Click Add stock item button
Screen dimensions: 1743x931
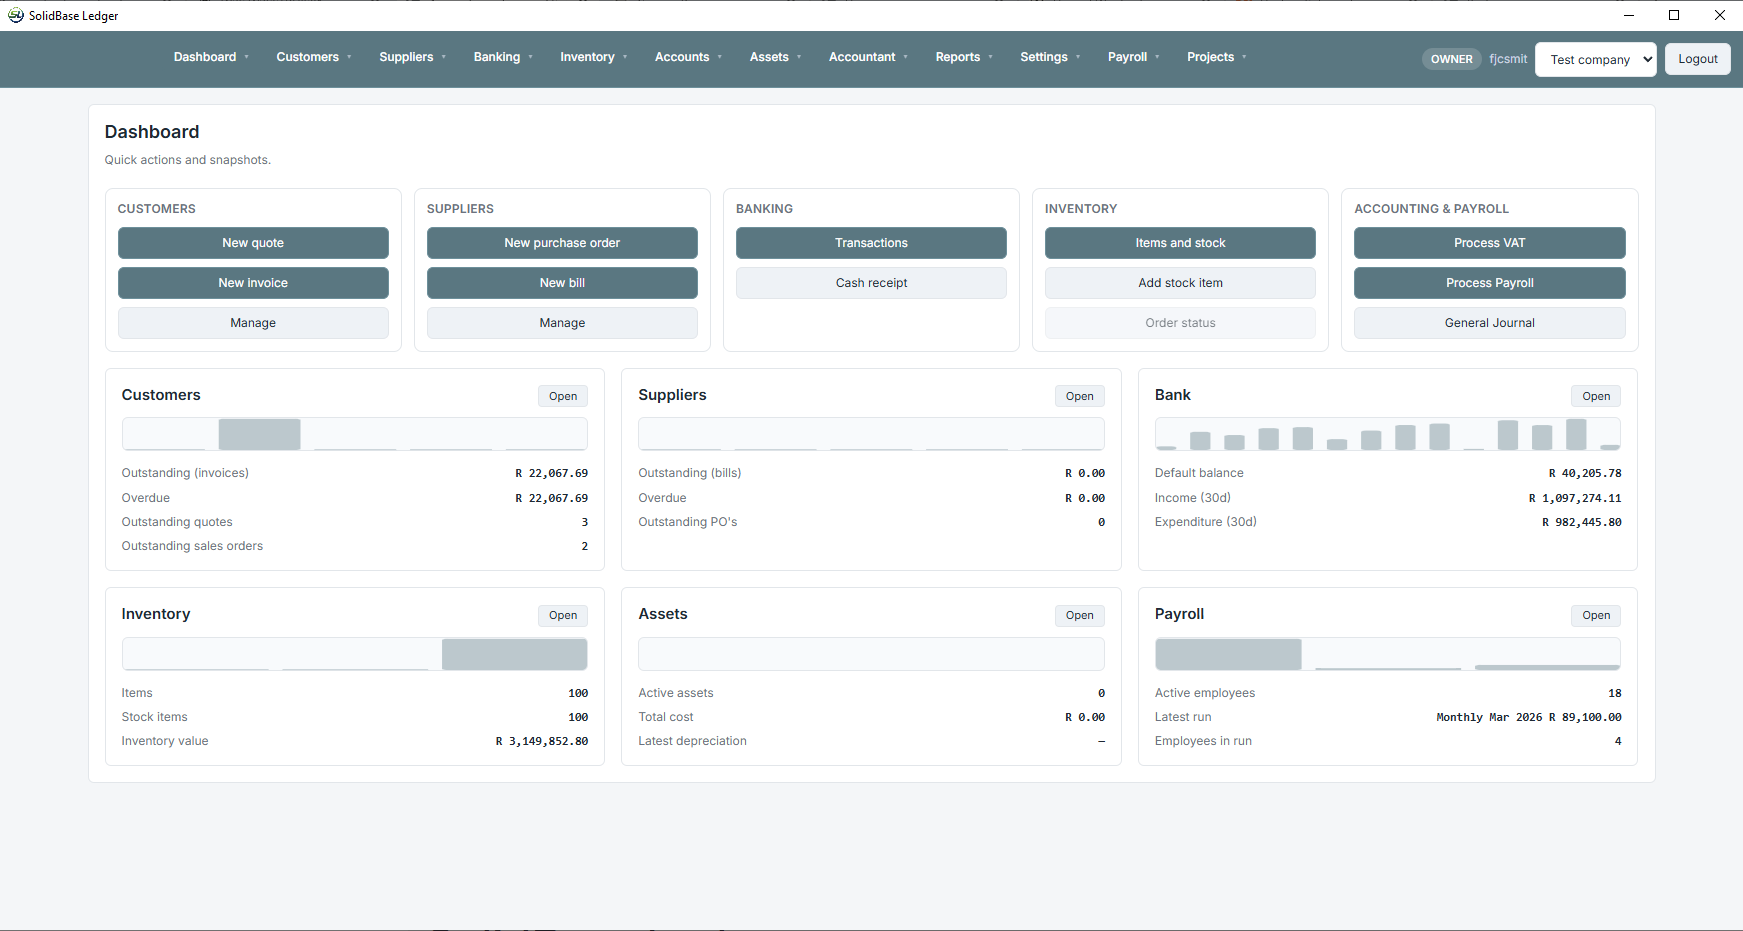coord(1180,283)
